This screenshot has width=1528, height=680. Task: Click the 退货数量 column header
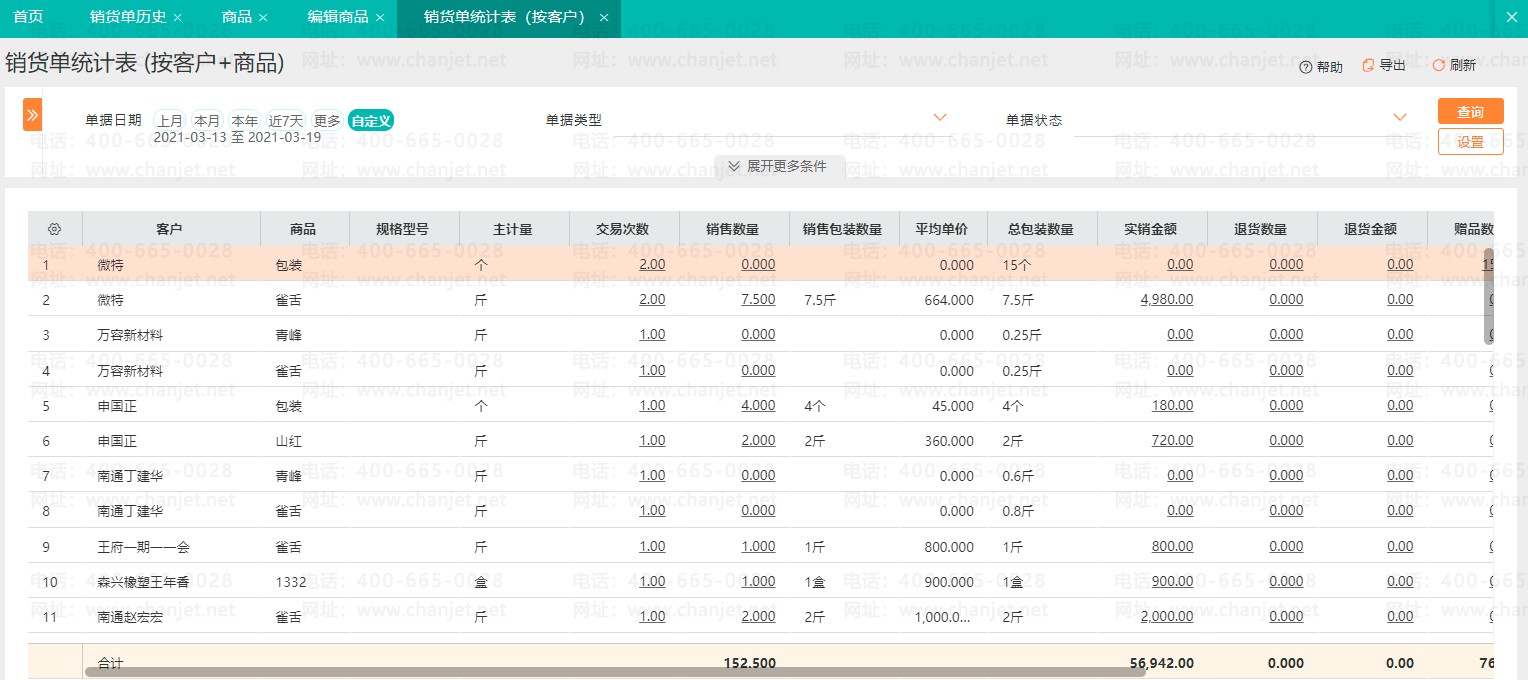(x=1261, y=229)
